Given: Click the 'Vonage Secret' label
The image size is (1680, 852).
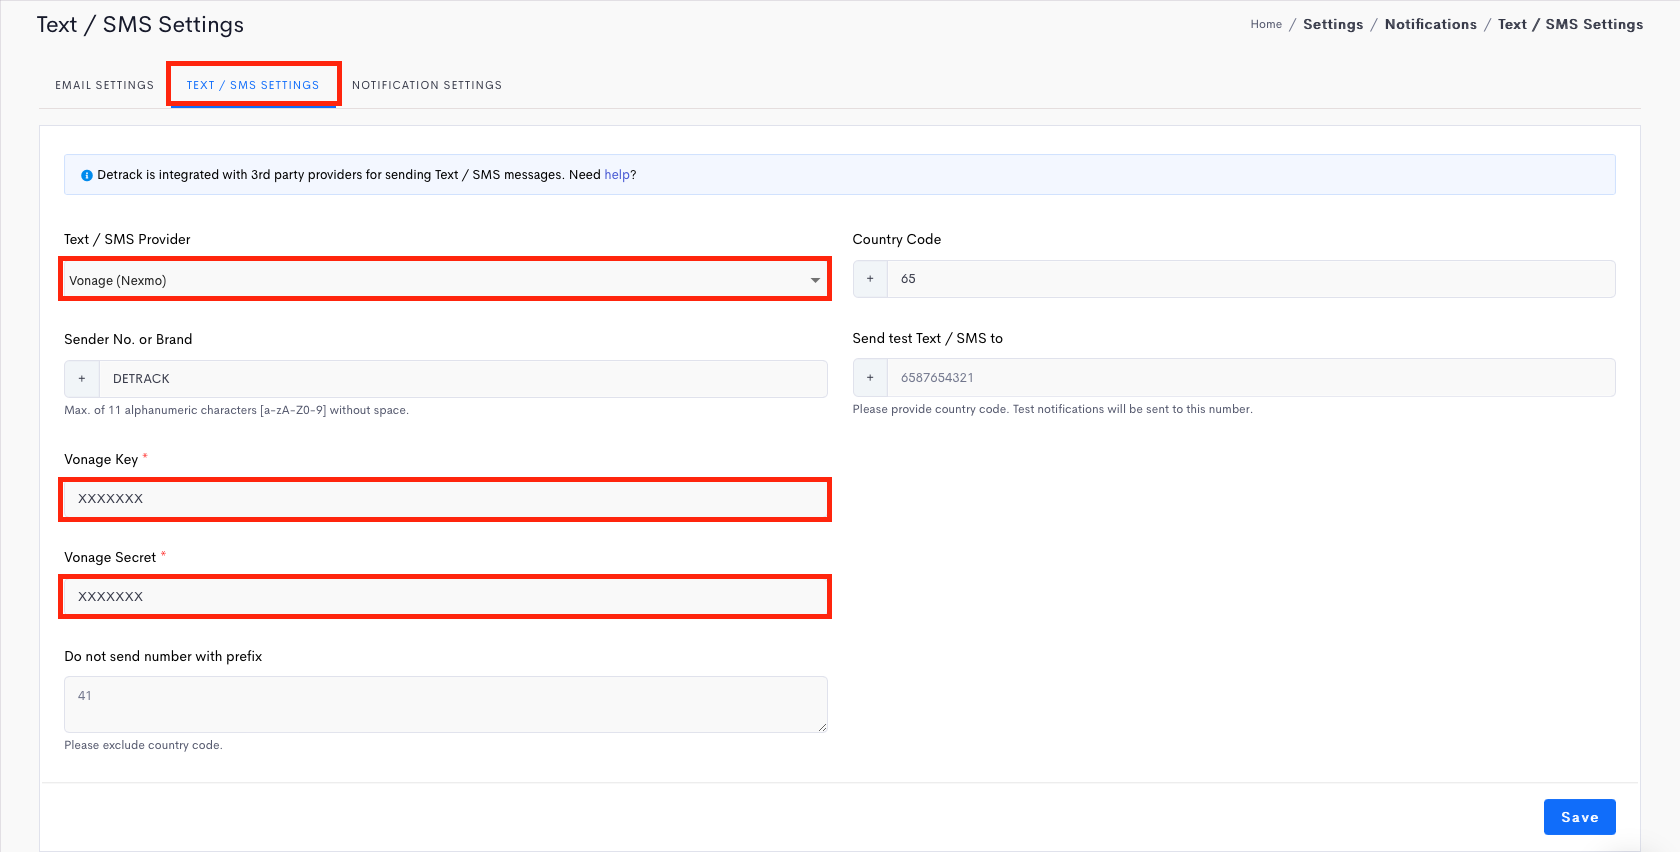Looking at the screenshot, I should click(110, 557).
